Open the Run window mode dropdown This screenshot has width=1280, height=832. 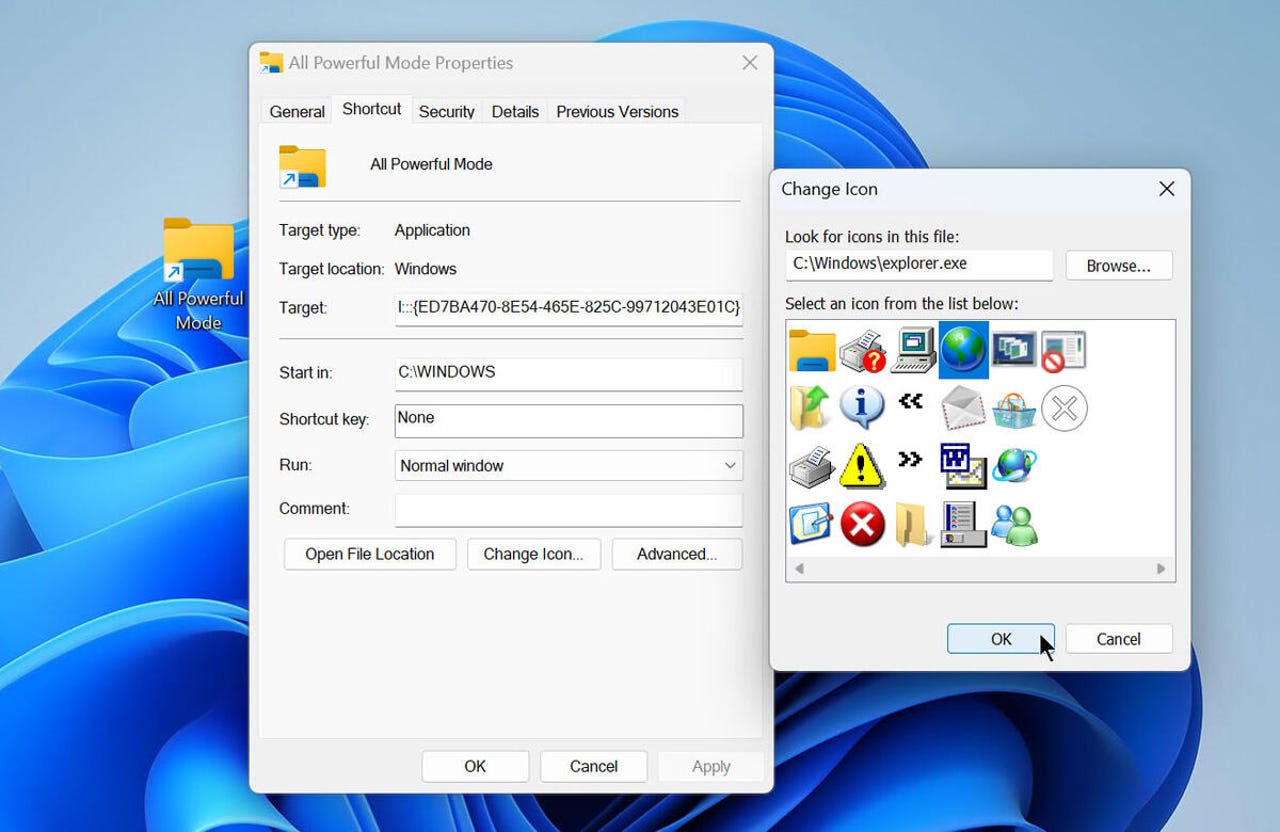(569, 465)
